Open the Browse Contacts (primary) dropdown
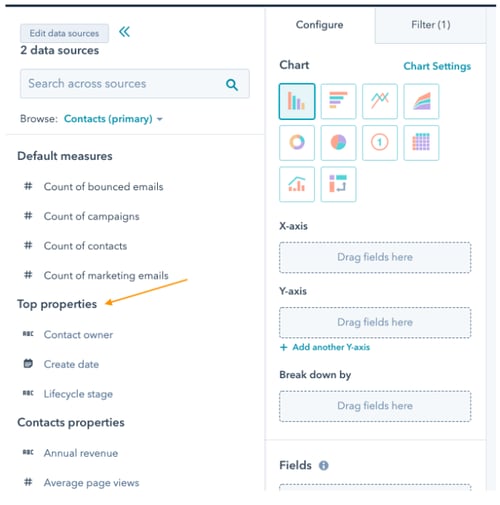The width and height of the screenshot is (500, 505). [x=113, y=119]
